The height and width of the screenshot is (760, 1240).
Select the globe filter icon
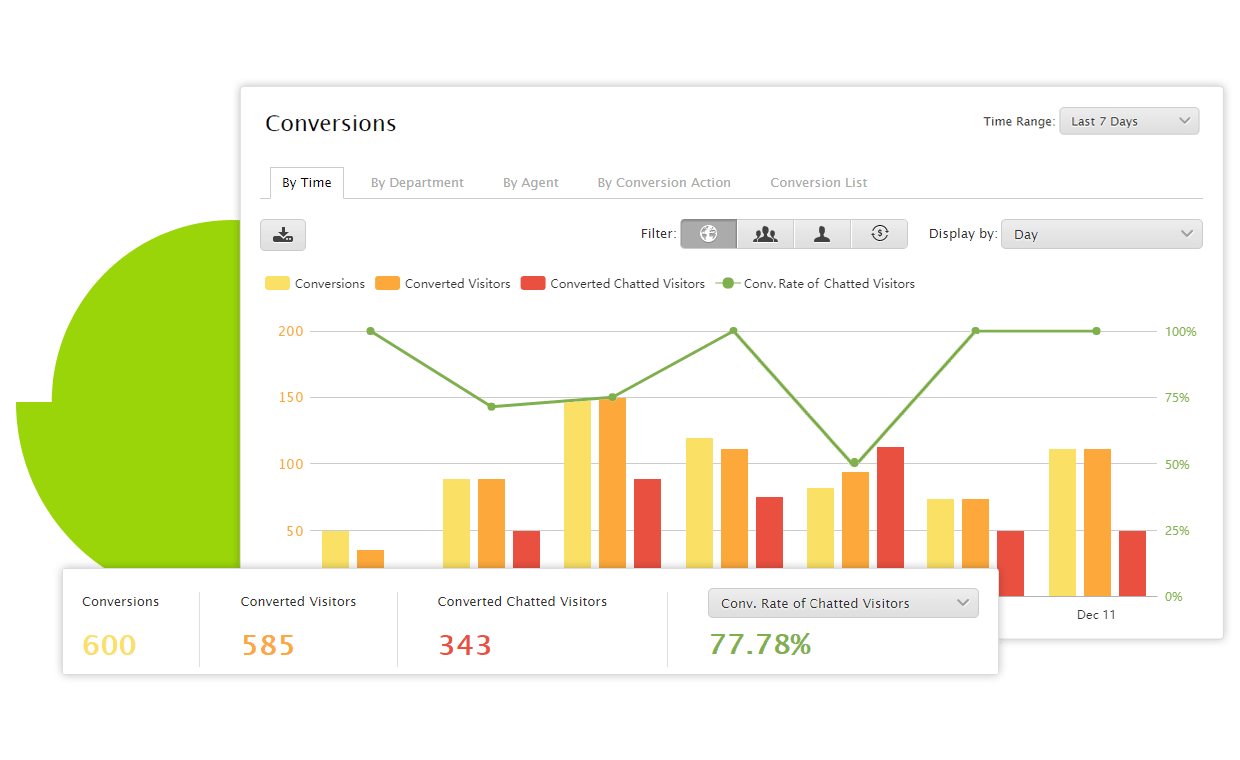[x=708, y=234]
